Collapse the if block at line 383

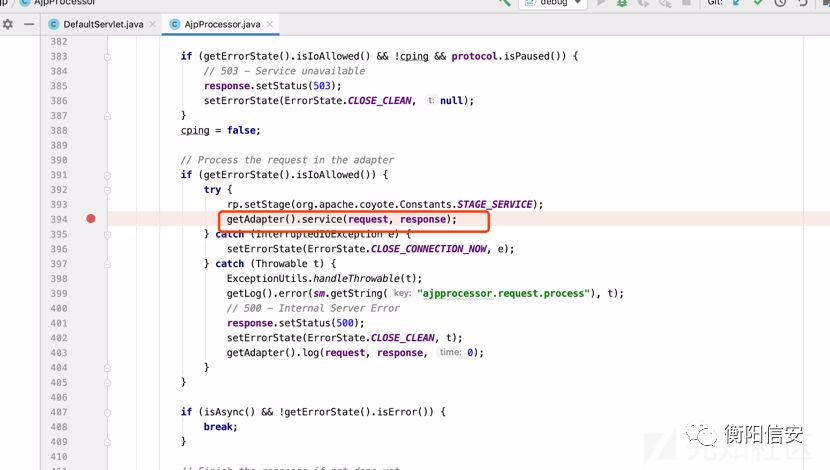click(x=107, y=57)
